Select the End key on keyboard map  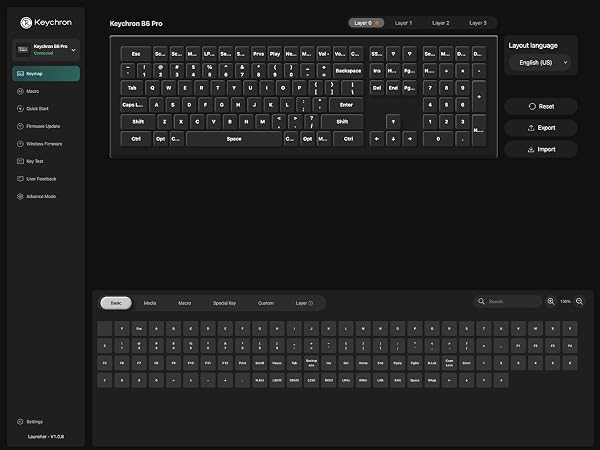pyautogui.click(x=393, y=88)
